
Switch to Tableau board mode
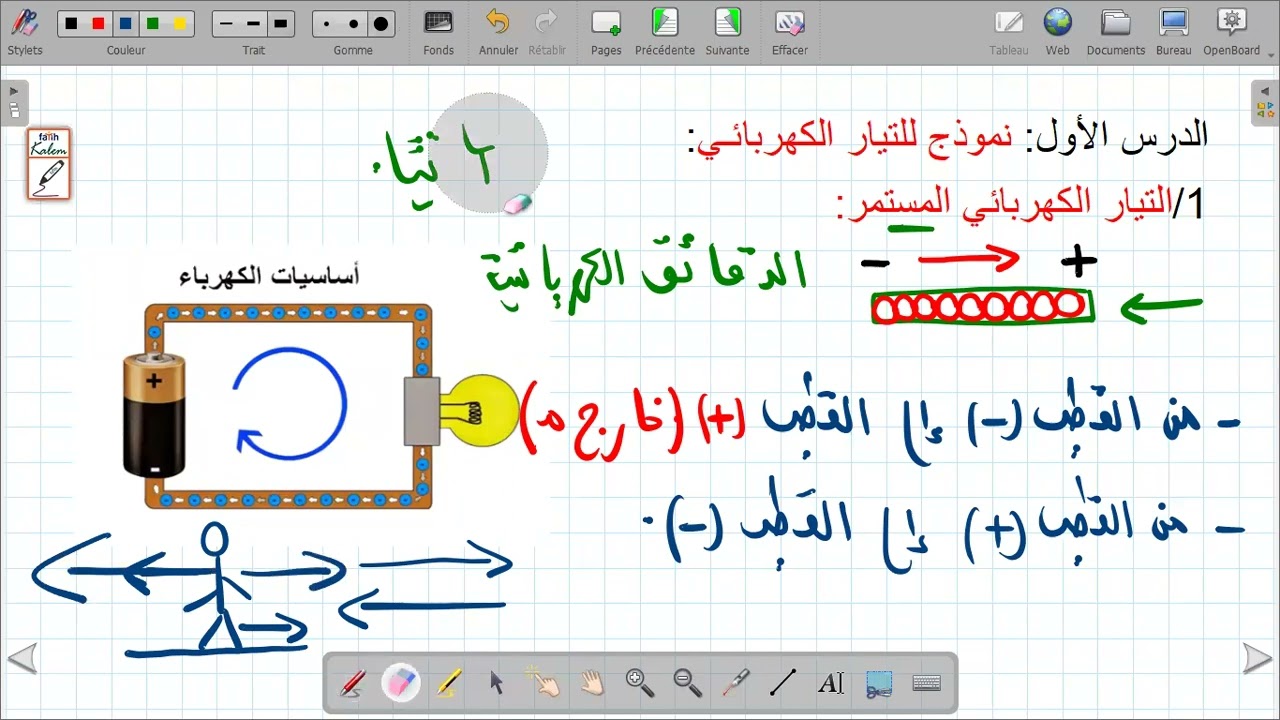[x=1009, y=31]
